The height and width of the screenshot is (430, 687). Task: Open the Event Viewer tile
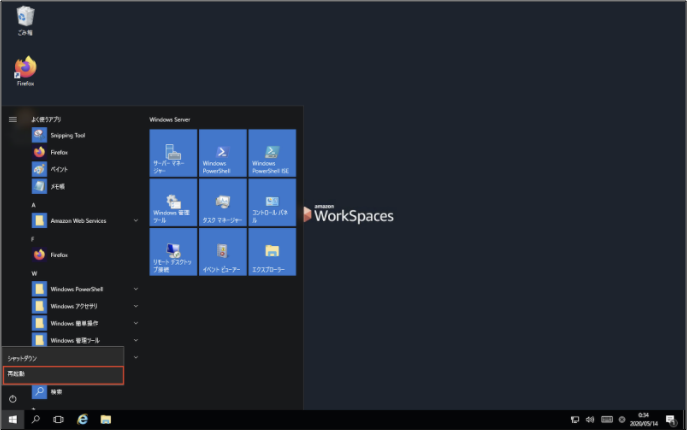223,252
